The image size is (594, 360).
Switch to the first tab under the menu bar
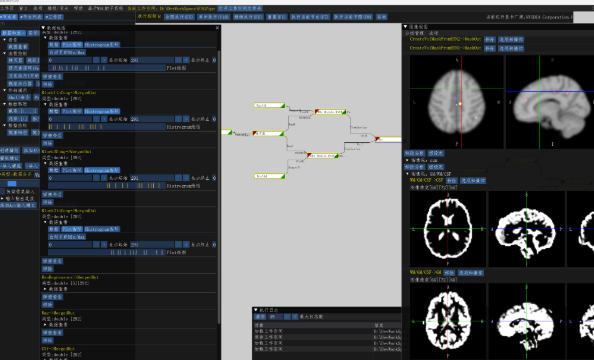coord(9,17)
